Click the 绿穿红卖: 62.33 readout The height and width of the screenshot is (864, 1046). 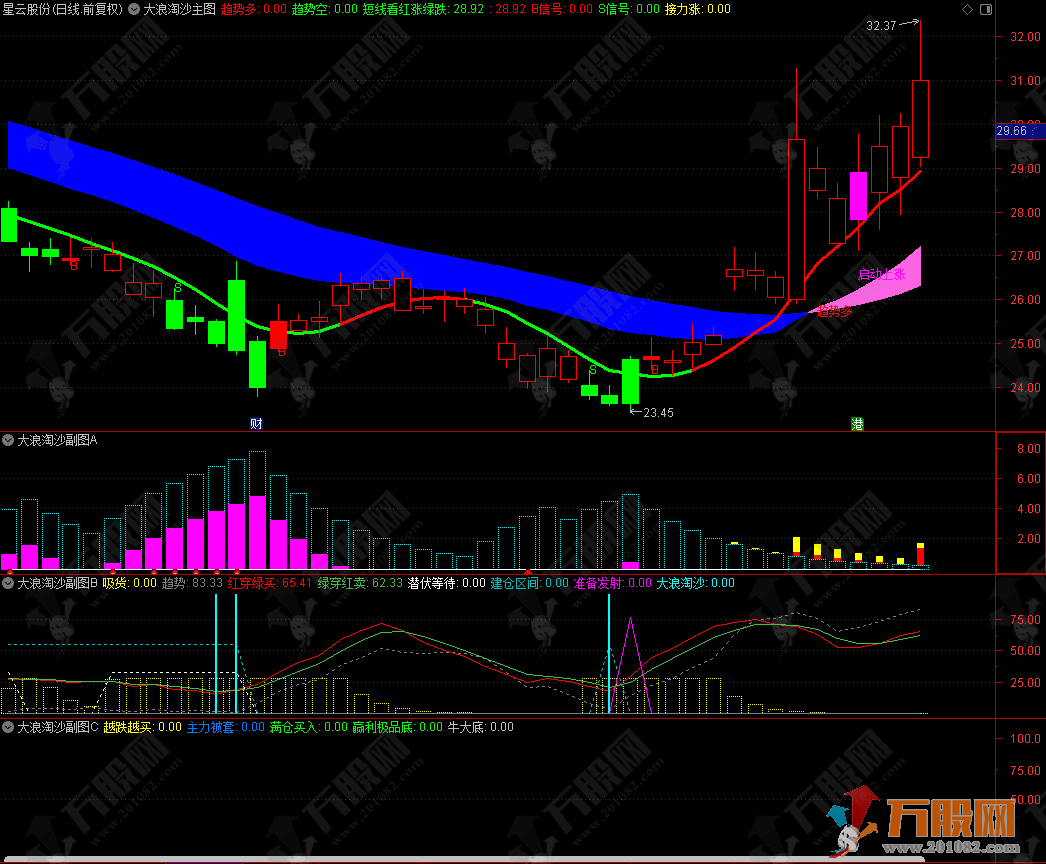click(360, 583)
